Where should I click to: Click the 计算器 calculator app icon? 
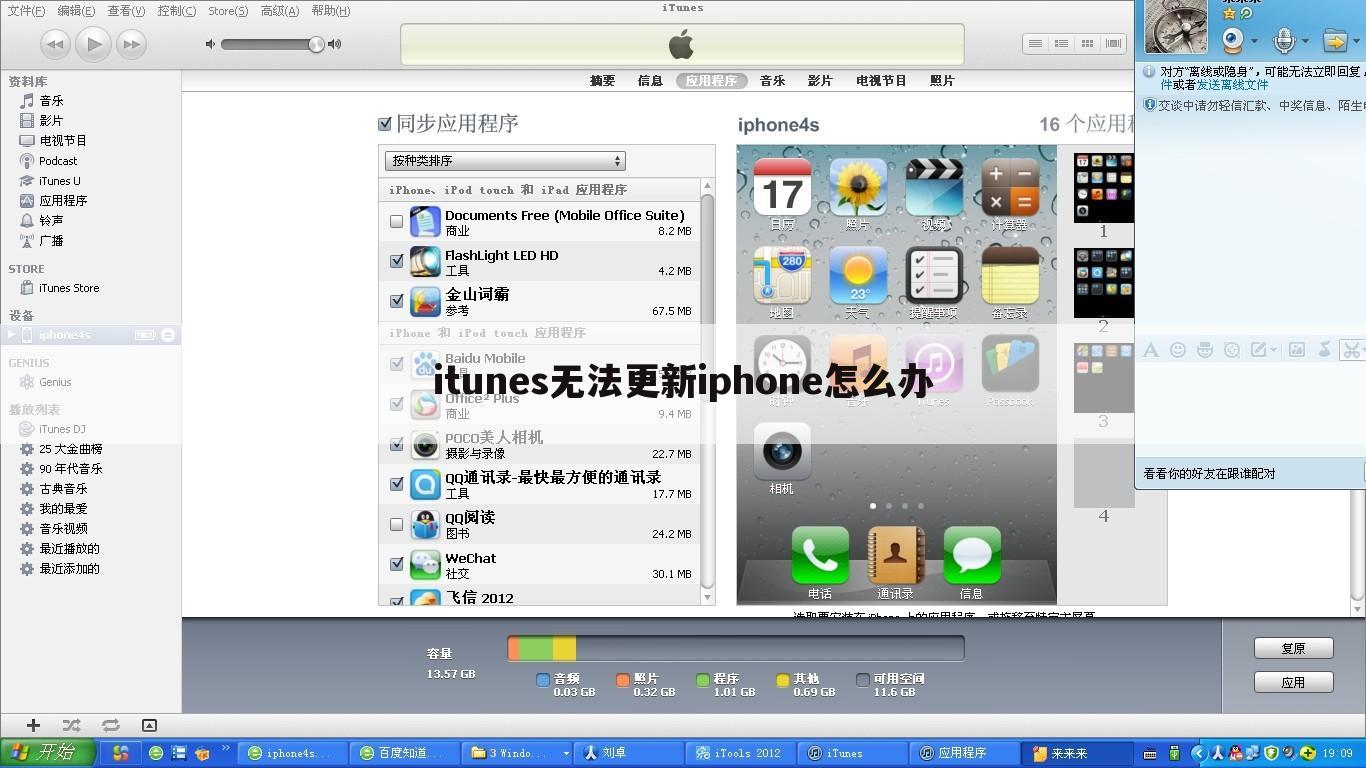click(1010, 187)
